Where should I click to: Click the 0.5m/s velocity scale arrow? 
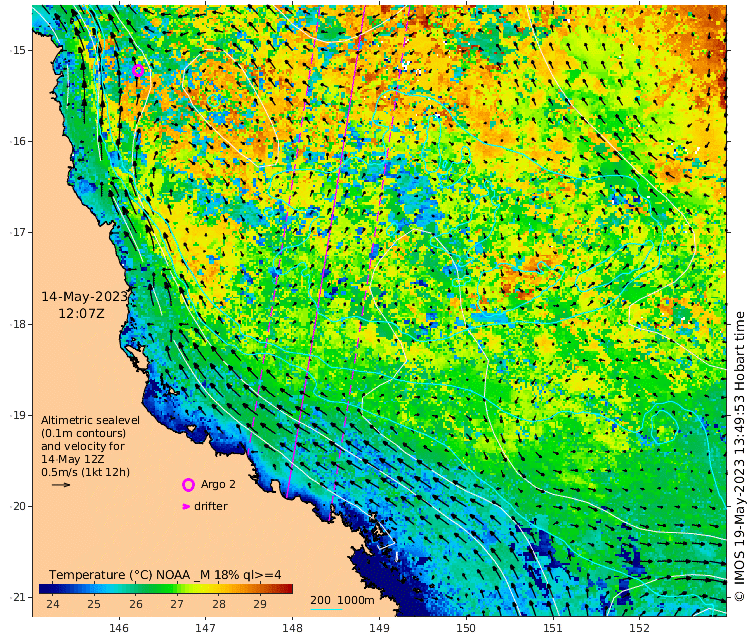[x=61, y=485]
